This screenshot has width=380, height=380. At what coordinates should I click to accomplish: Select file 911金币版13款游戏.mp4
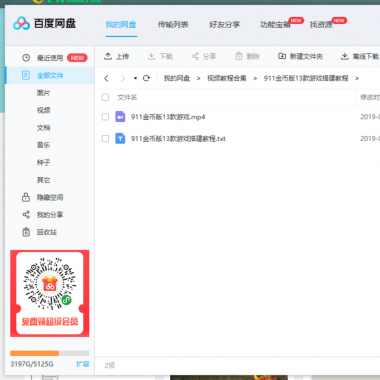click(x=168, y=117)
